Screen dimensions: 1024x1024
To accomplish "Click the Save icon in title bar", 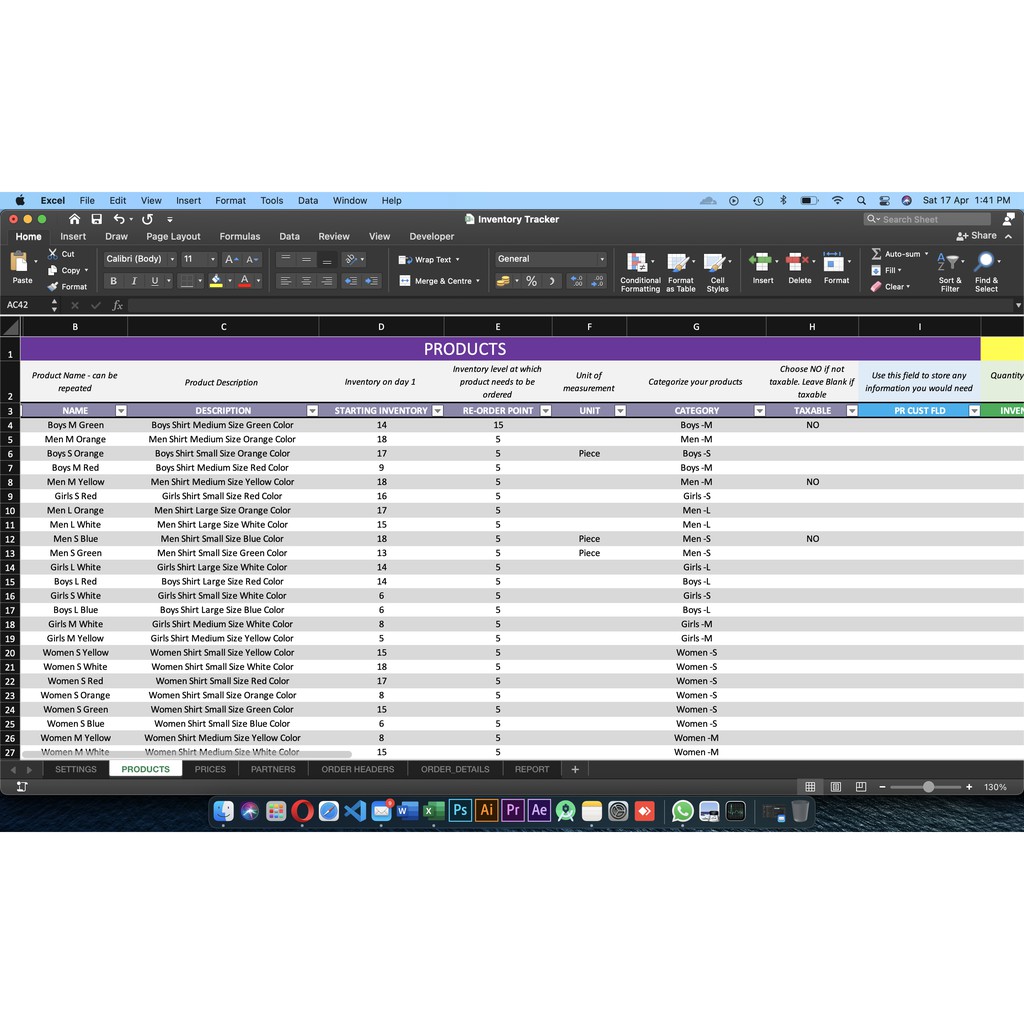I will coord(96,219).
